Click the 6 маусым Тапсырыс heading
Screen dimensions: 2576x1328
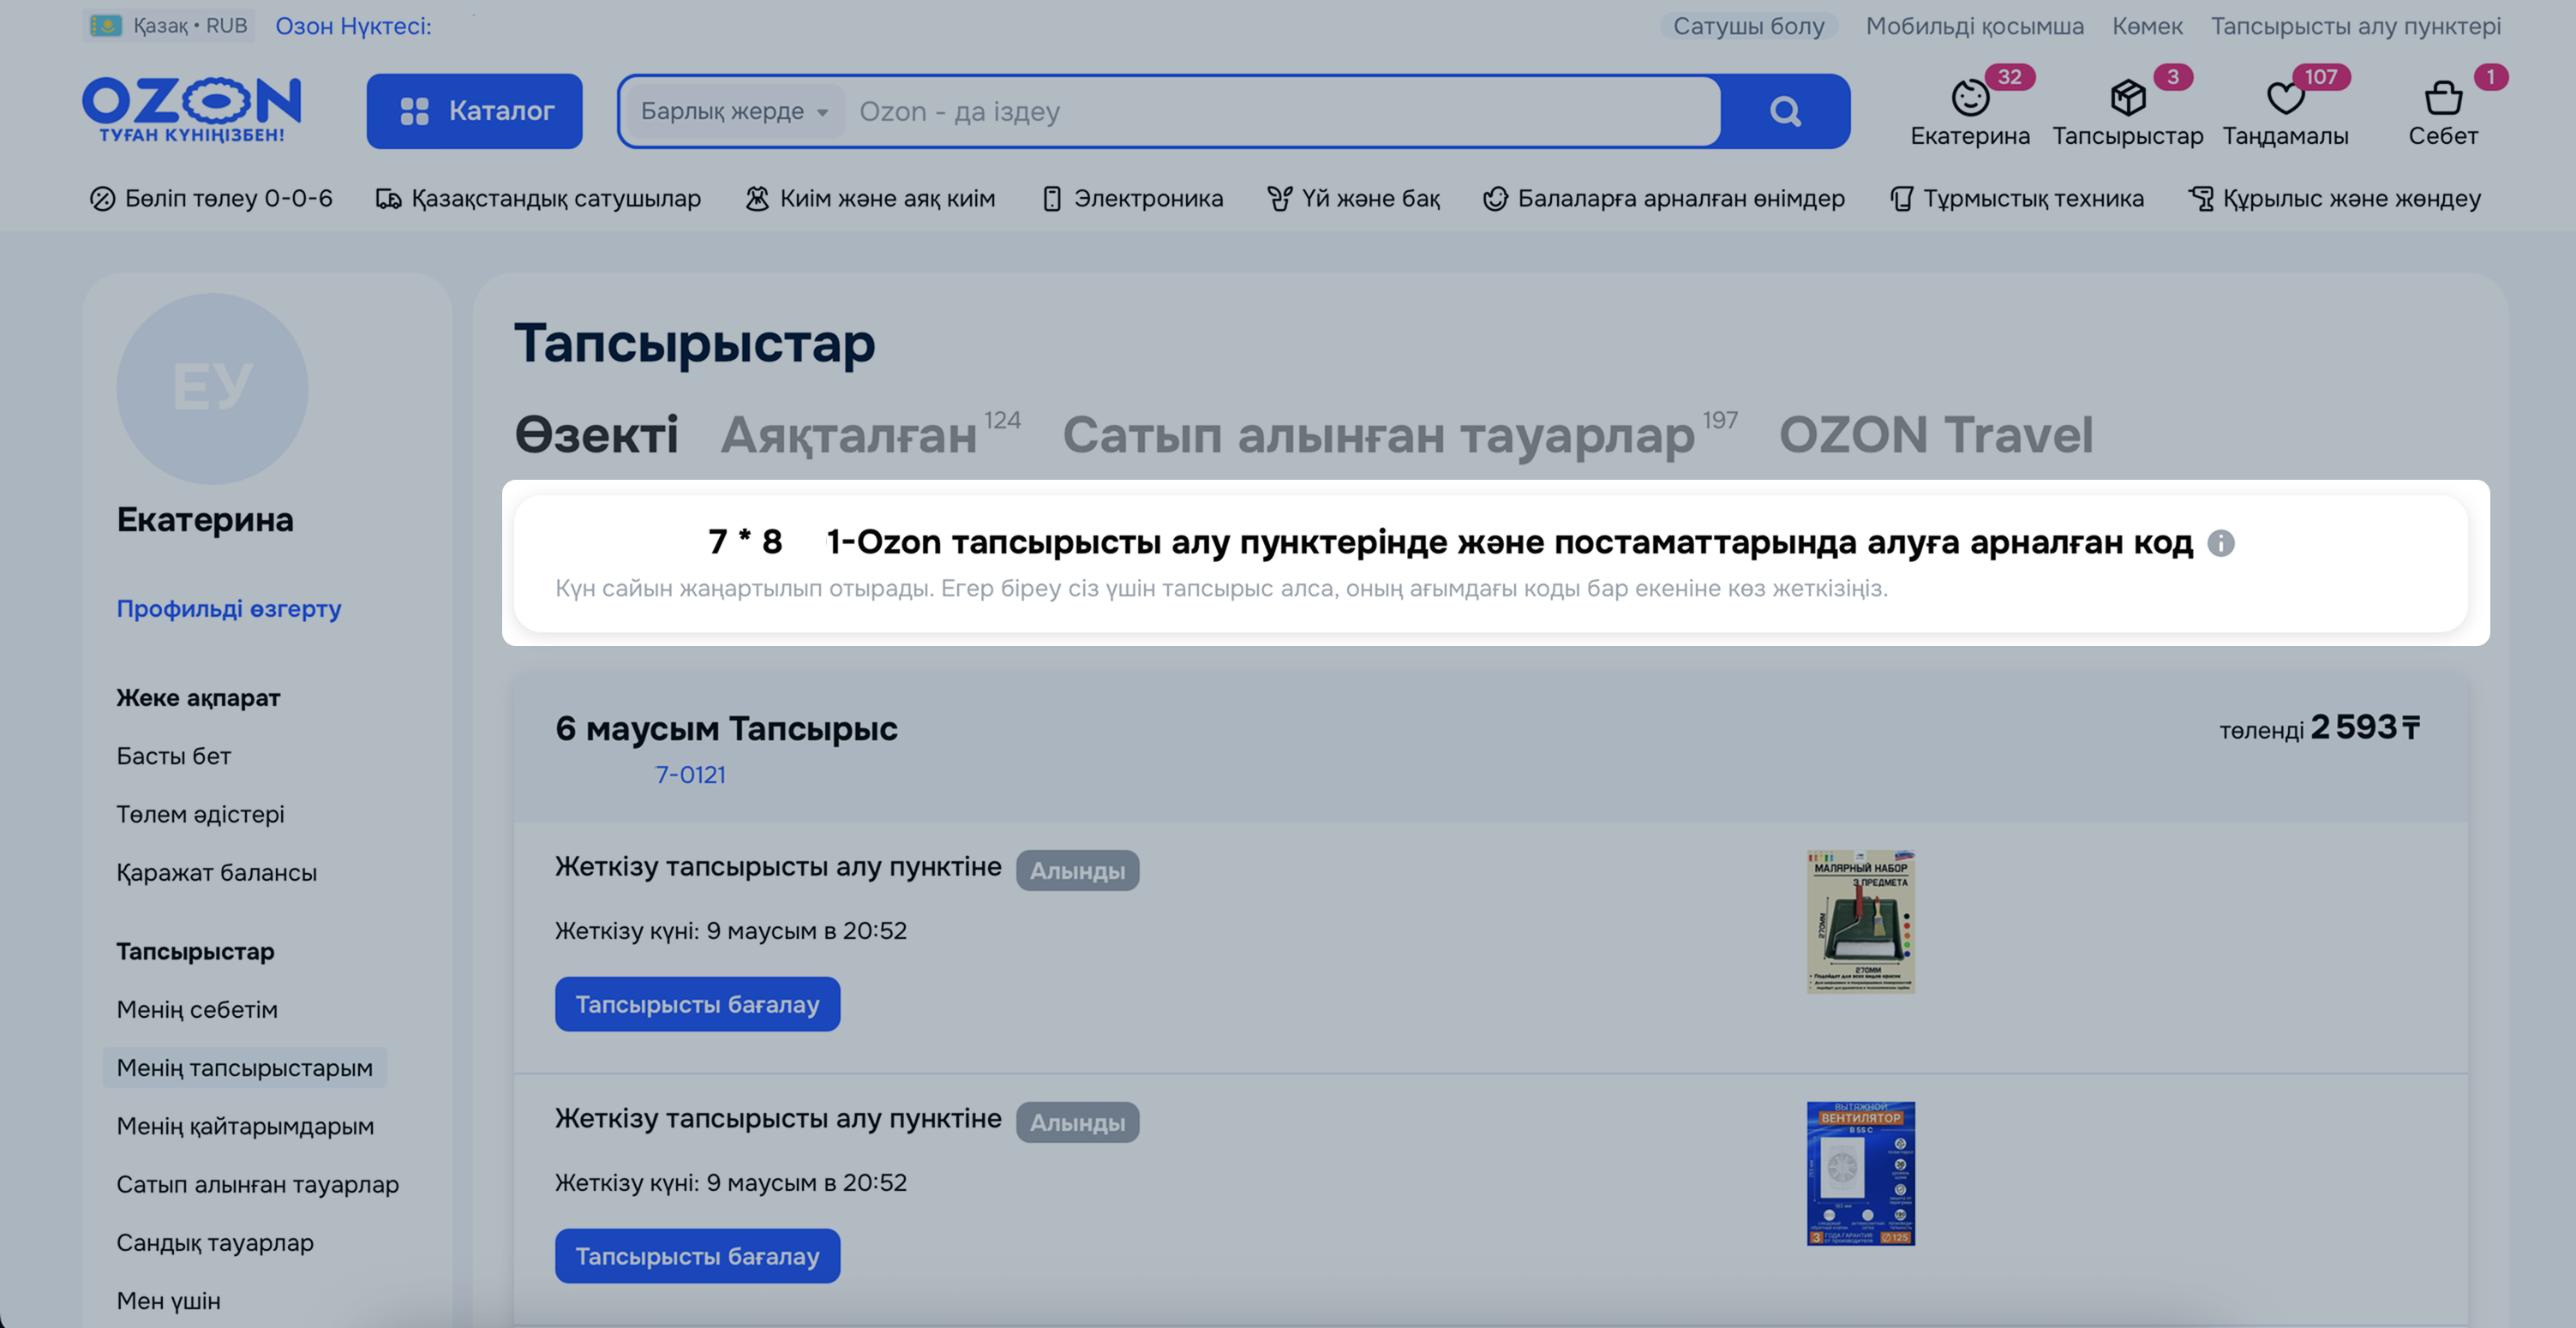coord(726,728)
